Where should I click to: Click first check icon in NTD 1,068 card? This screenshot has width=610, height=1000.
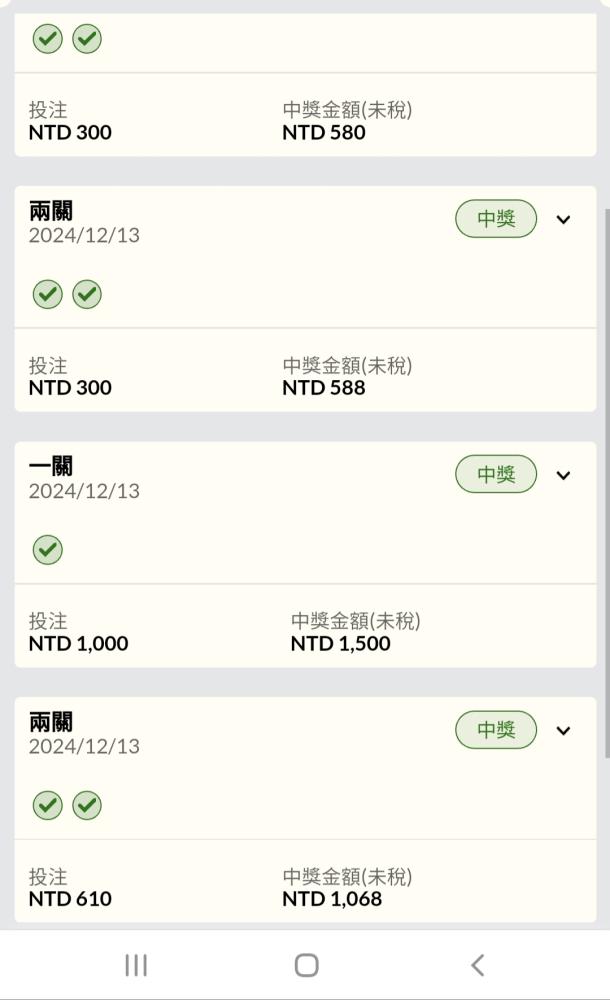tap(47, 806)
